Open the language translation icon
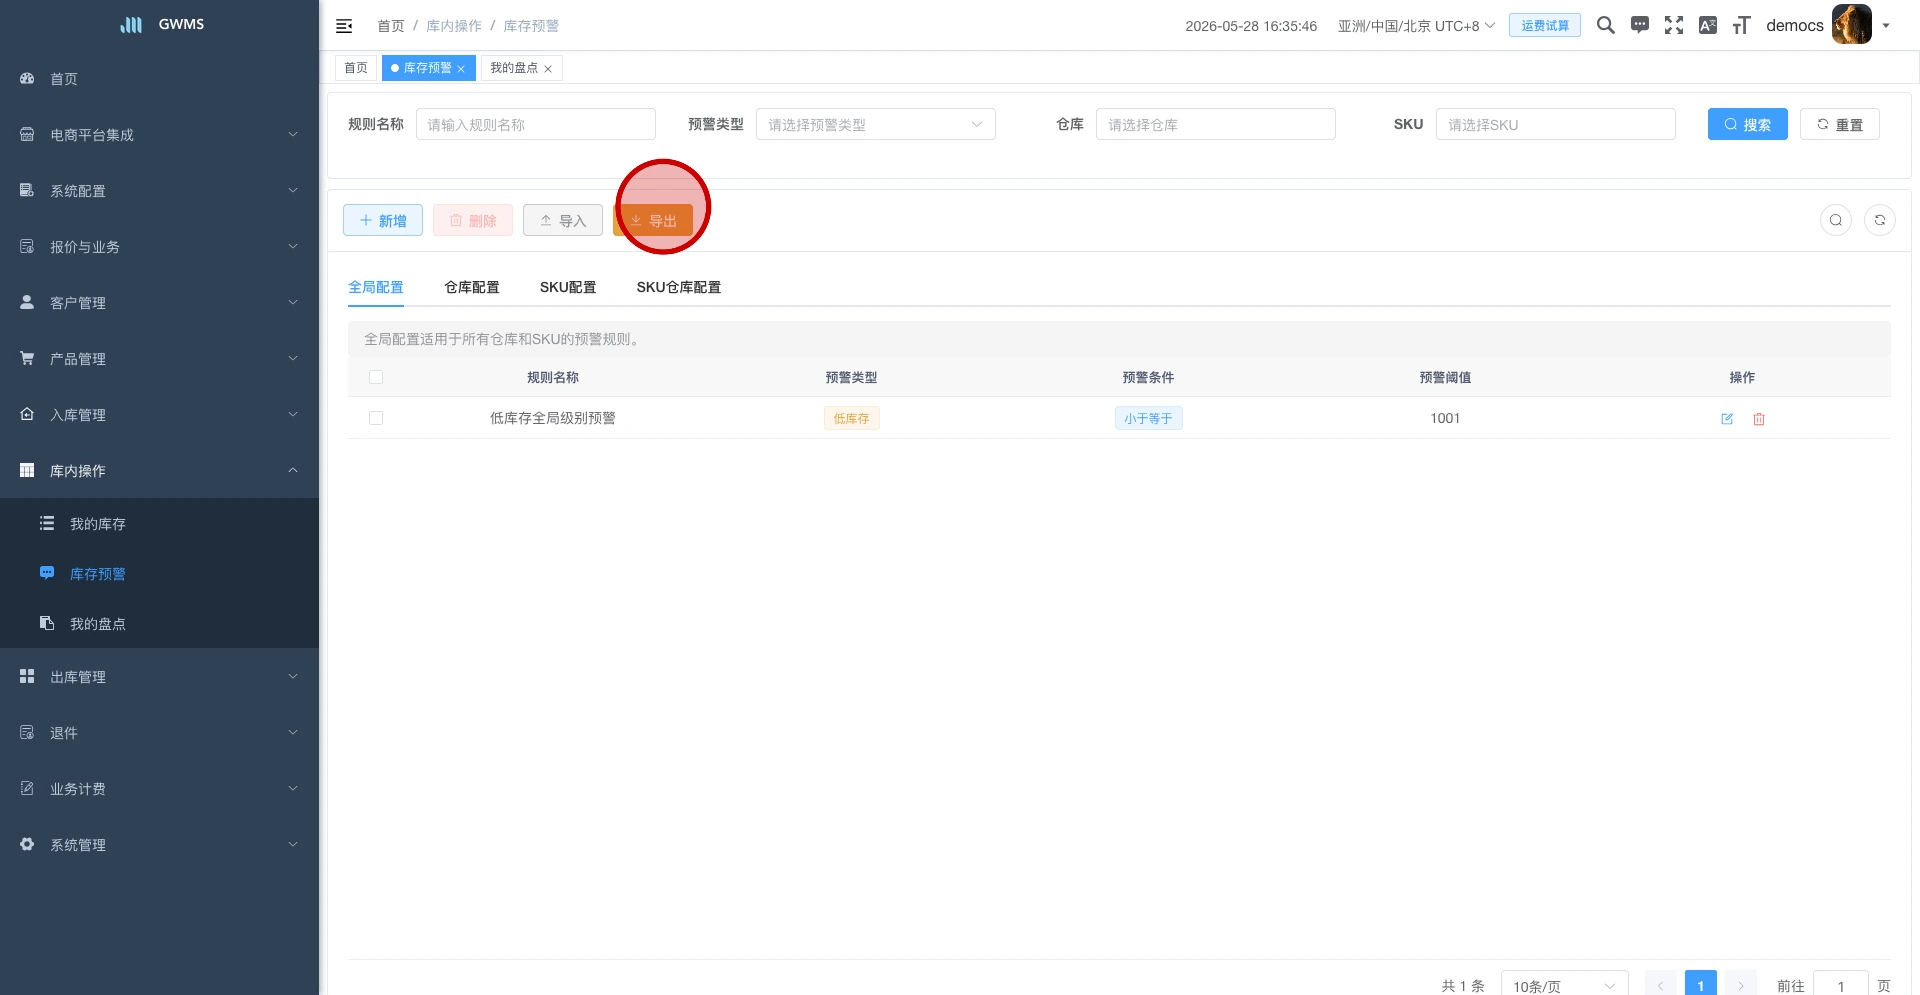 point(1707,25)
